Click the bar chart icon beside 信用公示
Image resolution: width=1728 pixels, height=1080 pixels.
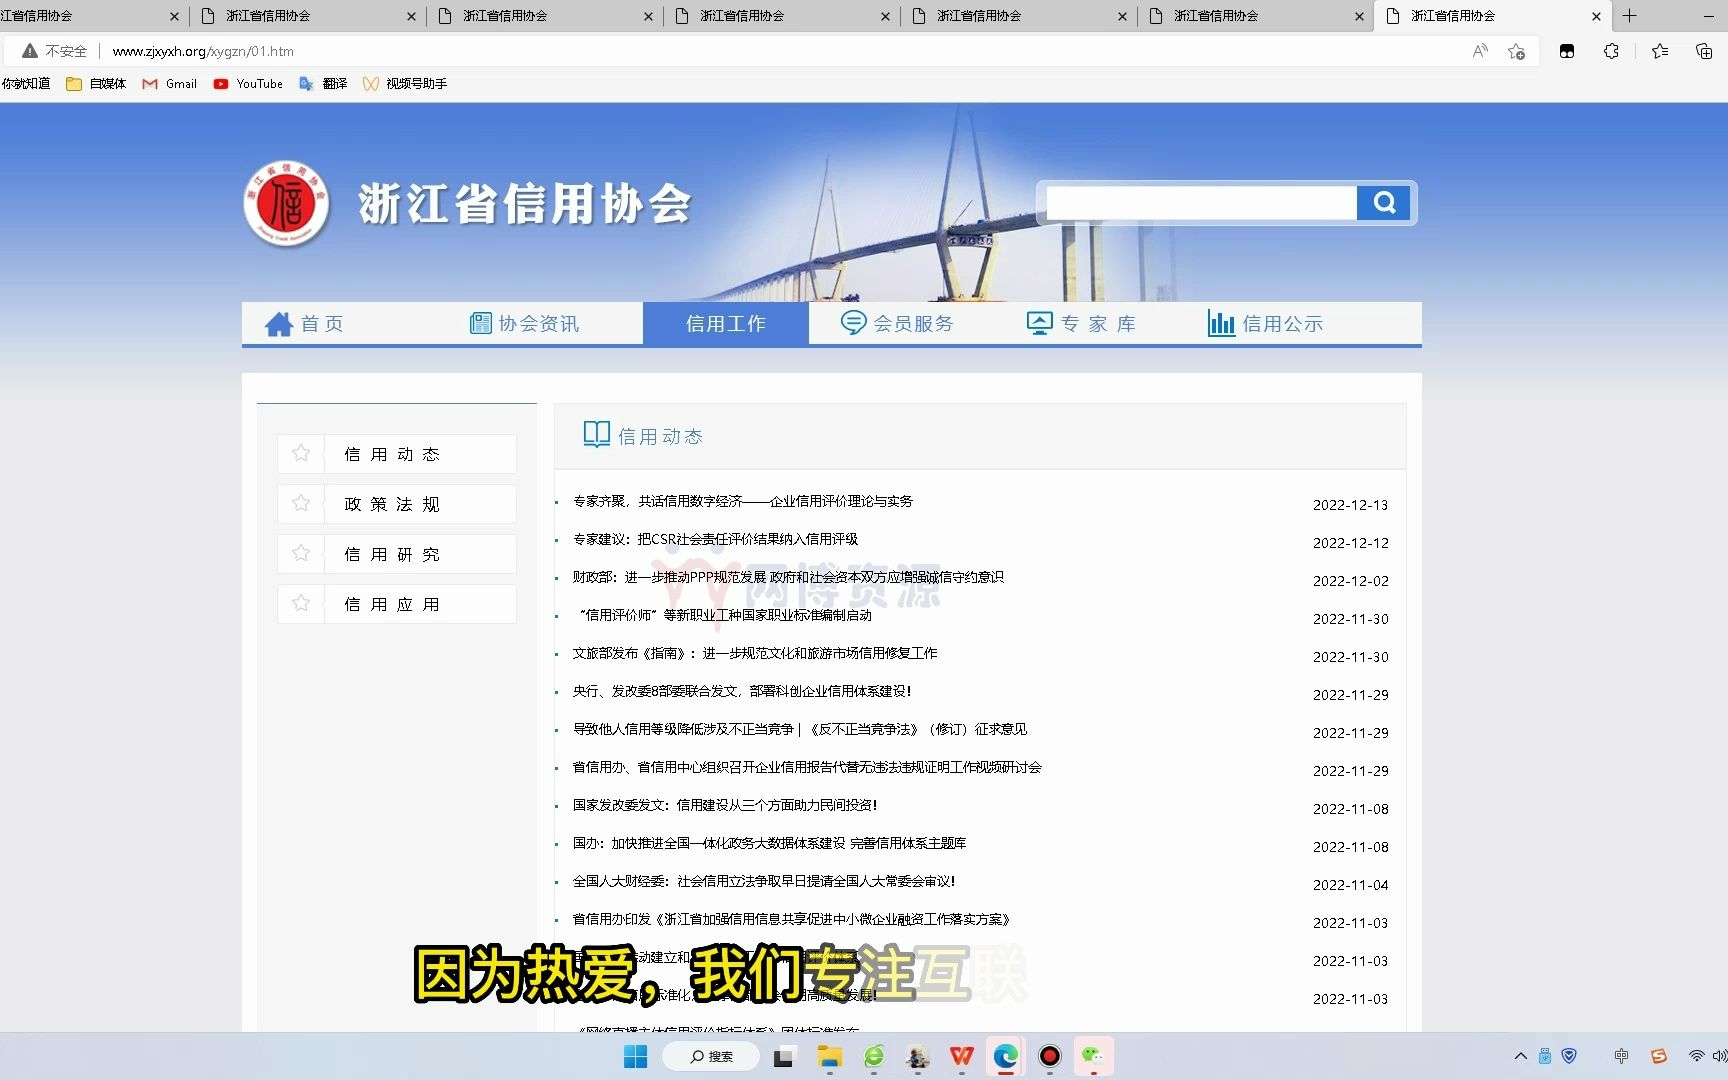click(x=1222, y=322)
